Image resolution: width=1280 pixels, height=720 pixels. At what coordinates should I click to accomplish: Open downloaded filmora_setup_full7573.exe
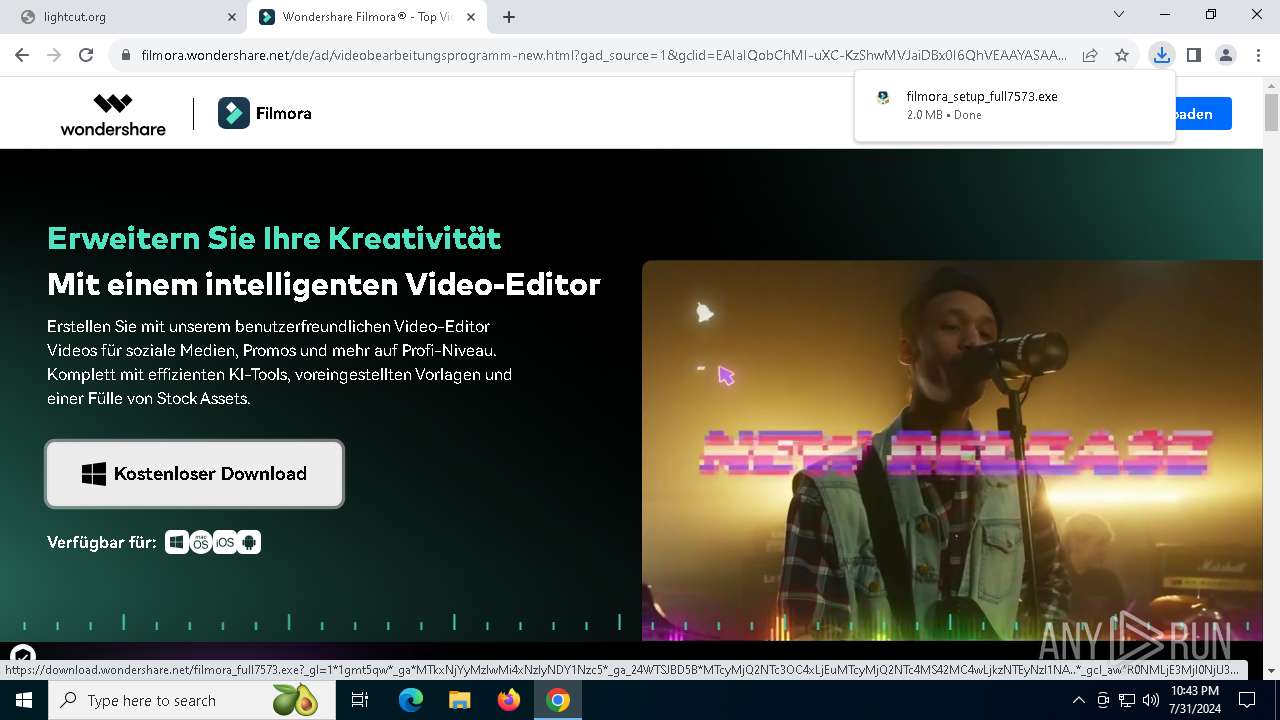(x=1015, y=105)
